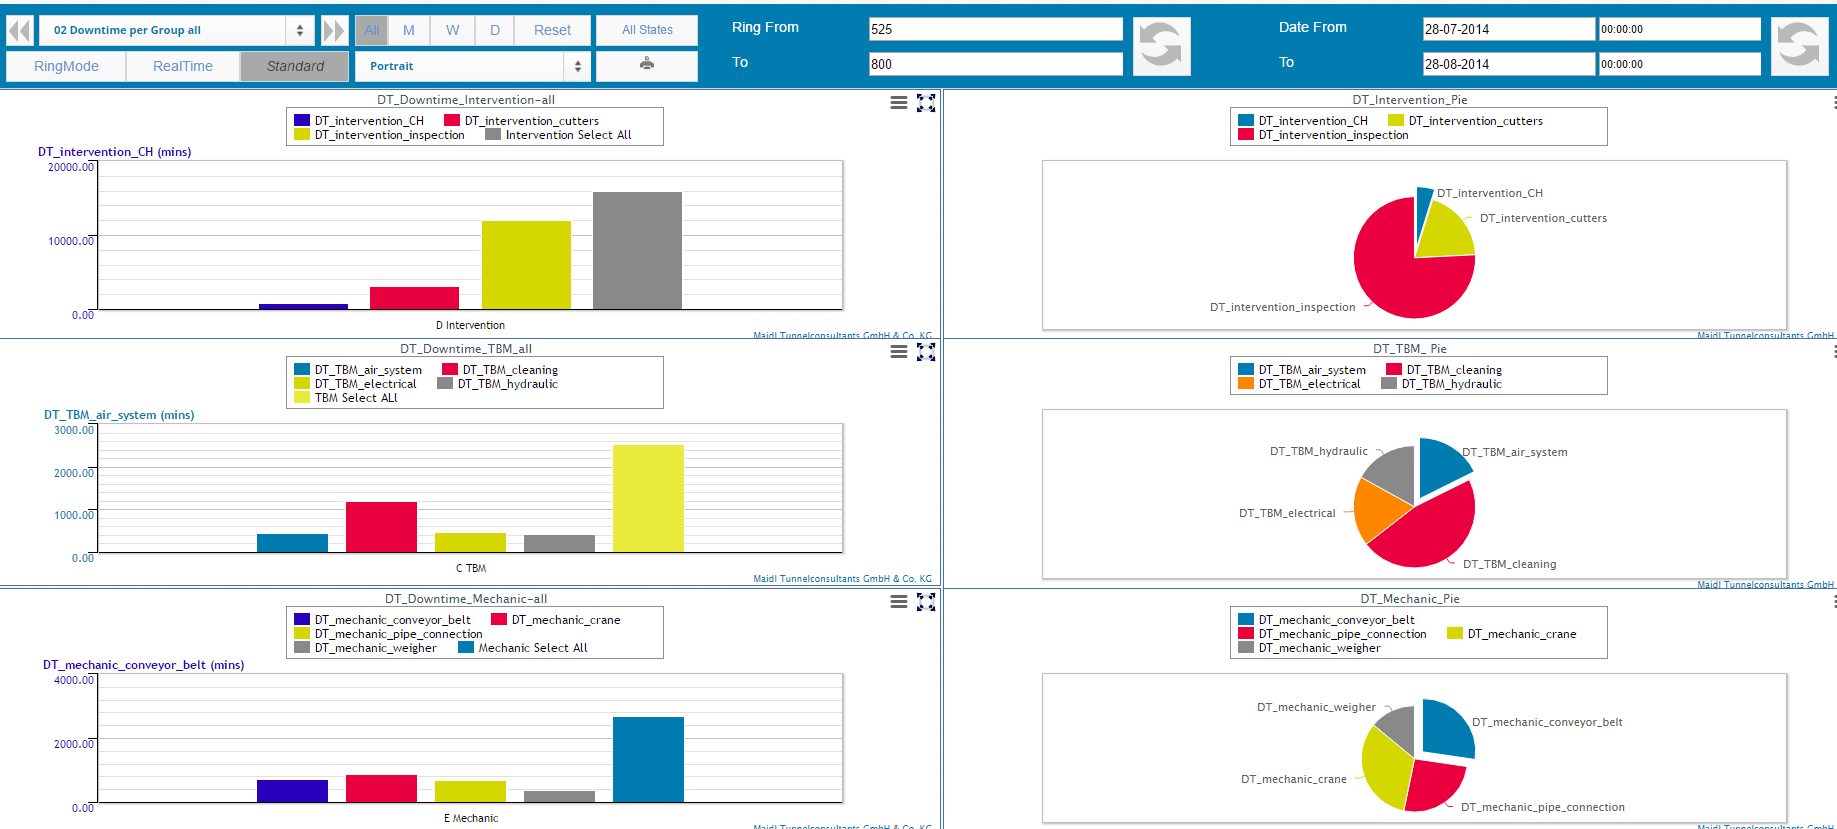Switch to RealTime tab
The image size is (1837, 829).
coord(182,66)
